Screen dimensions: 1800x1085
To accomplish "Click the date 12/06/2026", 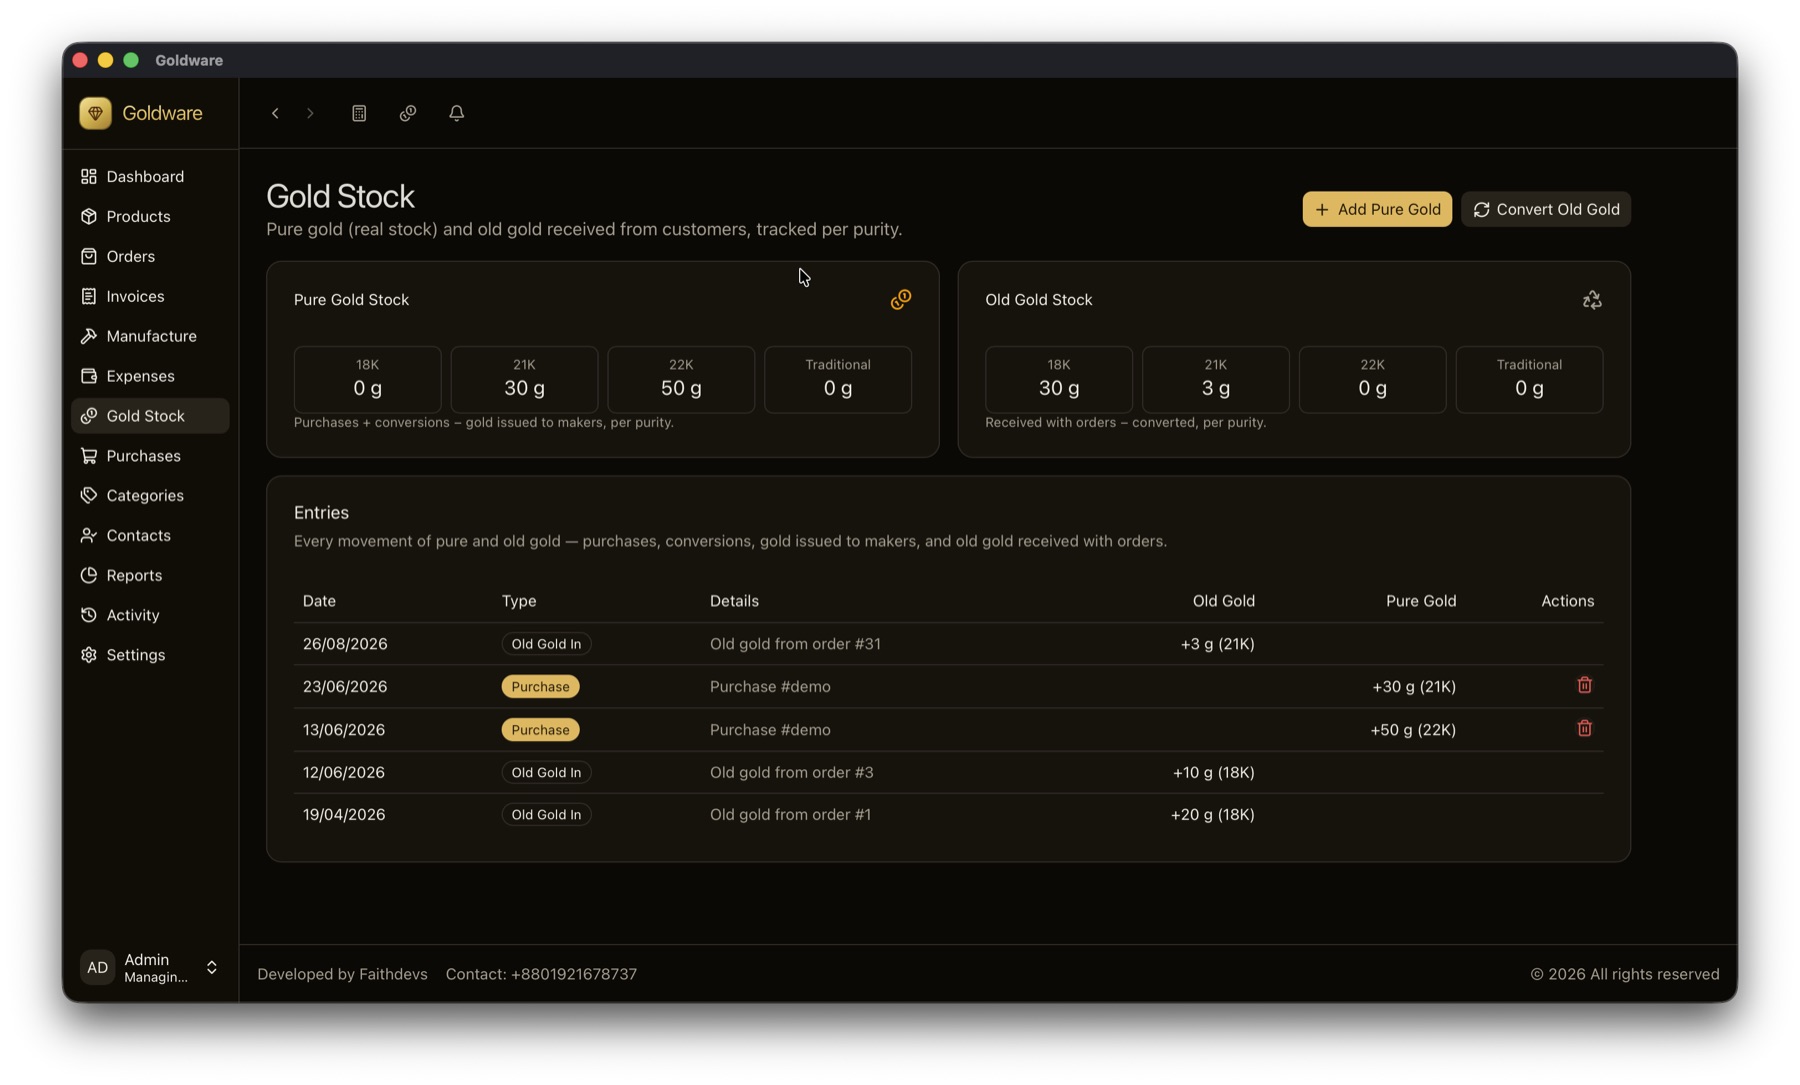I will click(344, 772).
